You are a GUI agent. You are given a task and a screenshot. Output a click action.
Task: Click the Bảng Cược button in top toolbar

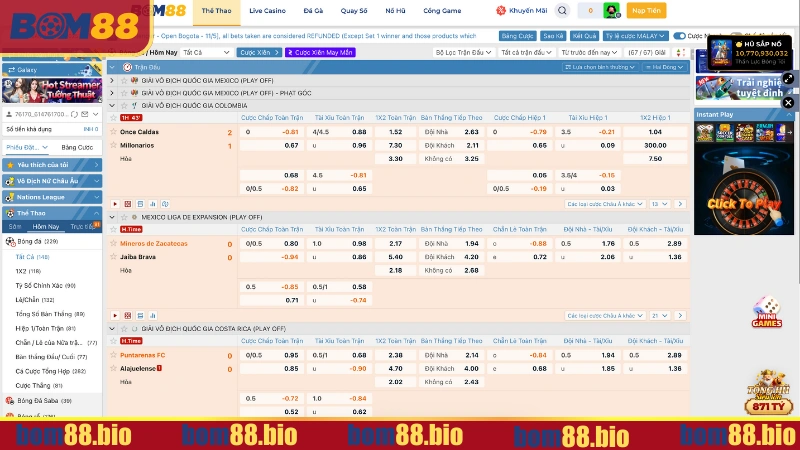pyautogui.click(x=517, y=36)
